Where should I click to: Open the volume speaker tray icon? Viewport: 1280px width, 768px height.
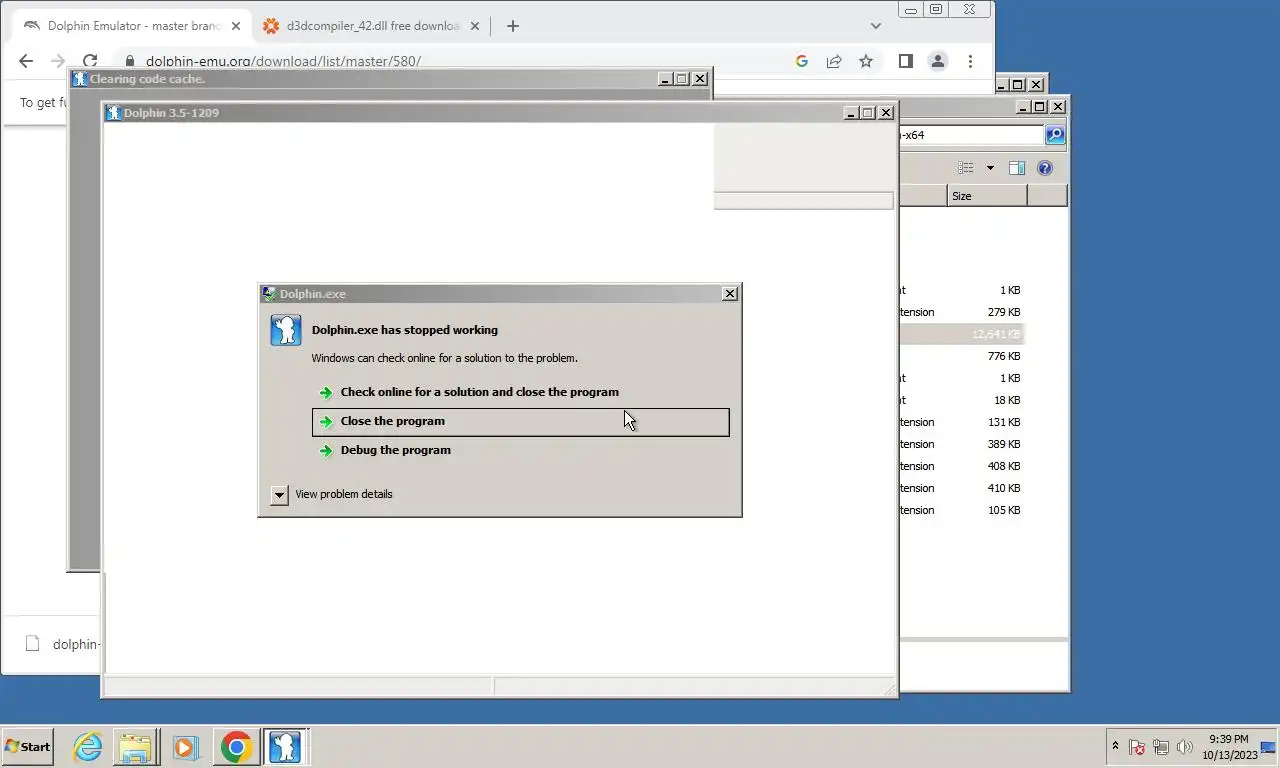1185,747
